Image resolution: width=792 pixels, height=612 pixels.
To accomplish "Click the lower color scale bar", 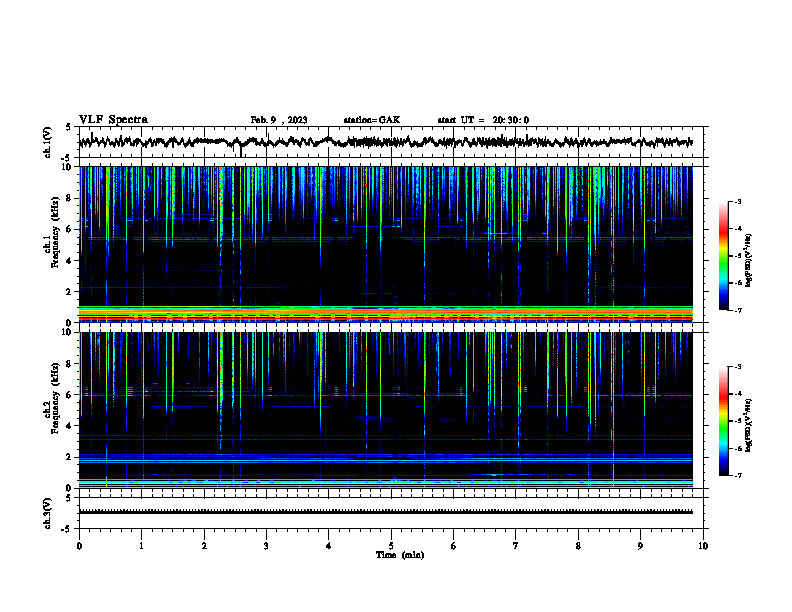I will click(x=723, y=421).
